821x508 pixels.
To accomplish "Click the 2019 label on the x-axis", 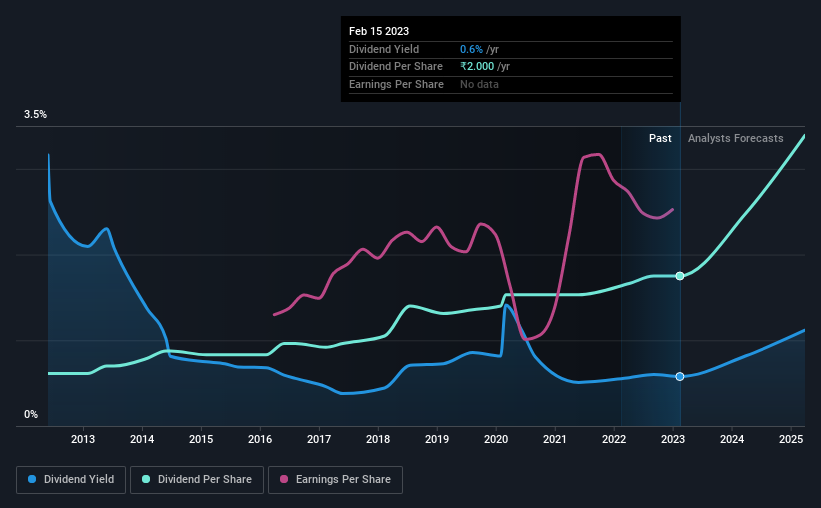I will pos(437,439).
